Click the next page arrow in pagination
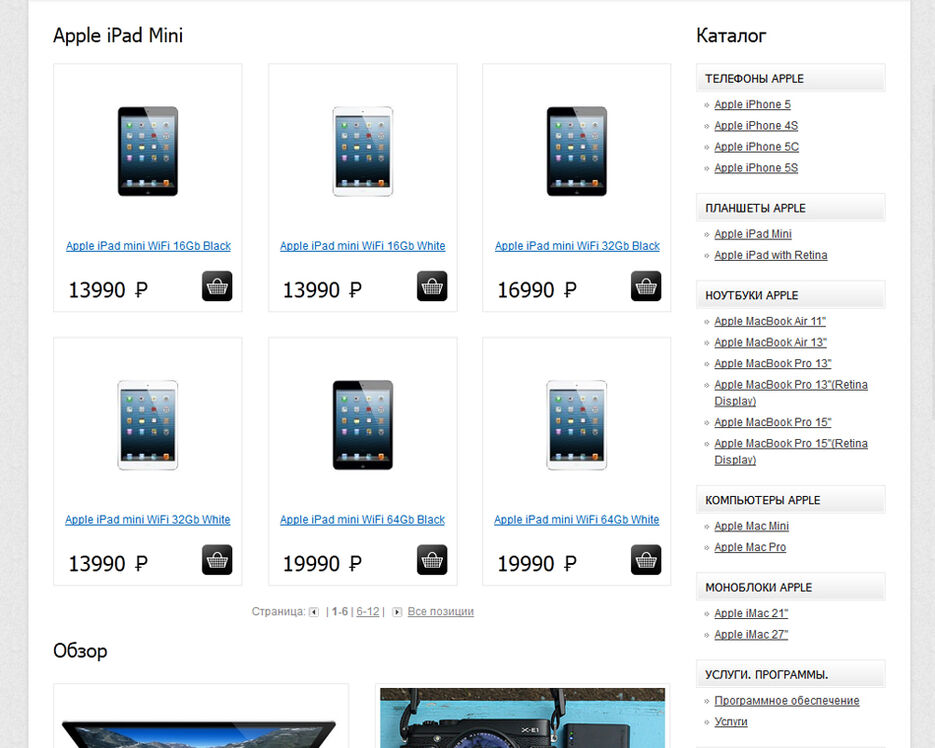 [x=397, y=612]
